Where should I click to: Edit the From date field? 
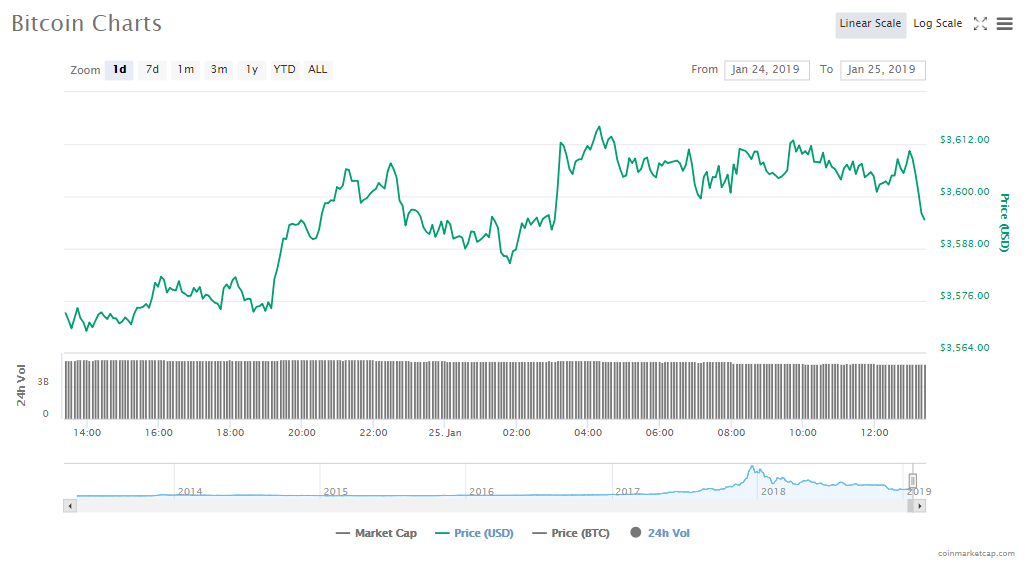tap(766, 70)
